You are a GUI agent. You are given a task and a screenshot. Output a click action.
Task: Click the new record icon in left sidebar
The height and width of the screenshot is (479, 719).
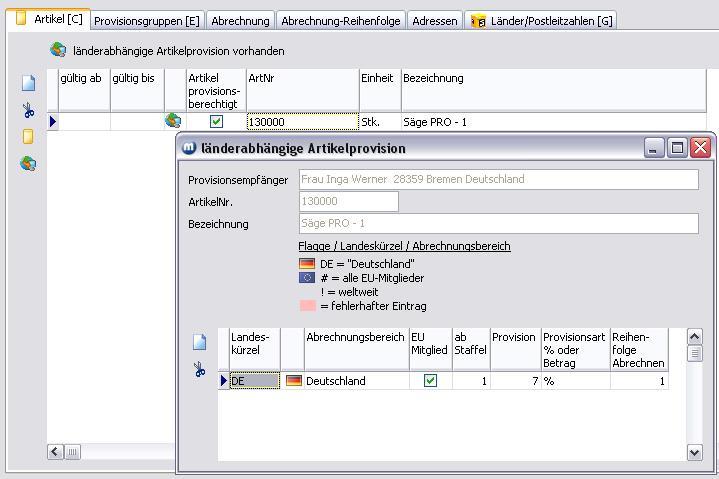click(x=28, y=84)
